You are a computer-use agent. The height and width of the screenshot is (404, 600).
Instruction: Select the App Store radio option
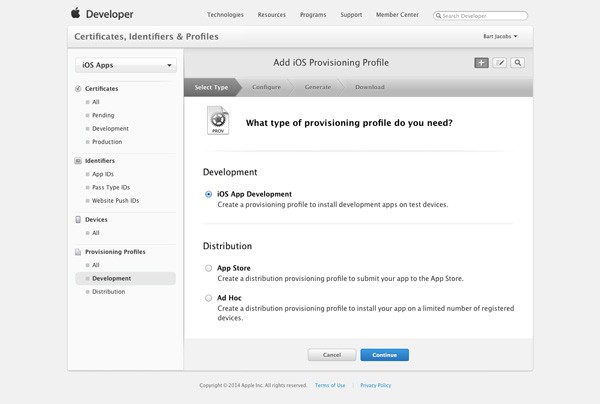coord(208,268)
